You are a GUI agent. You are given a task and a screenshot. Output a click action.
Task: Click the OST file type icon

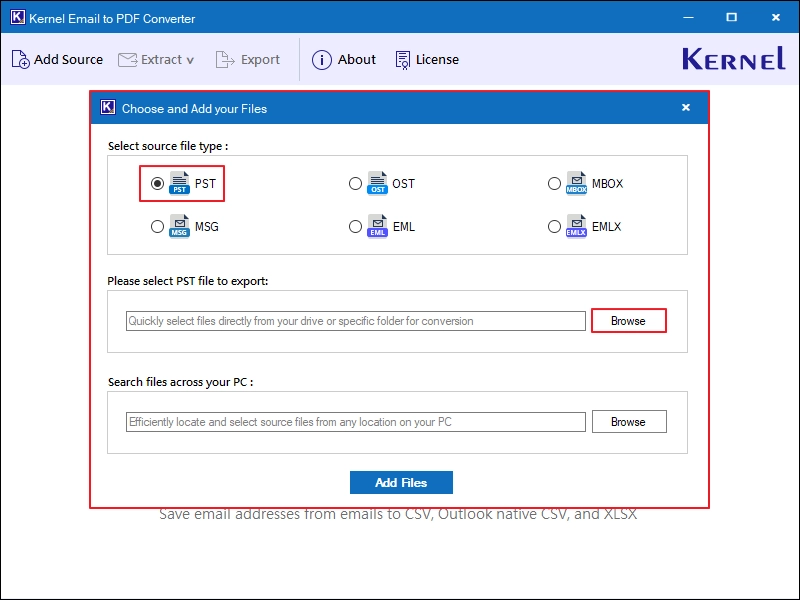point(377,183)
